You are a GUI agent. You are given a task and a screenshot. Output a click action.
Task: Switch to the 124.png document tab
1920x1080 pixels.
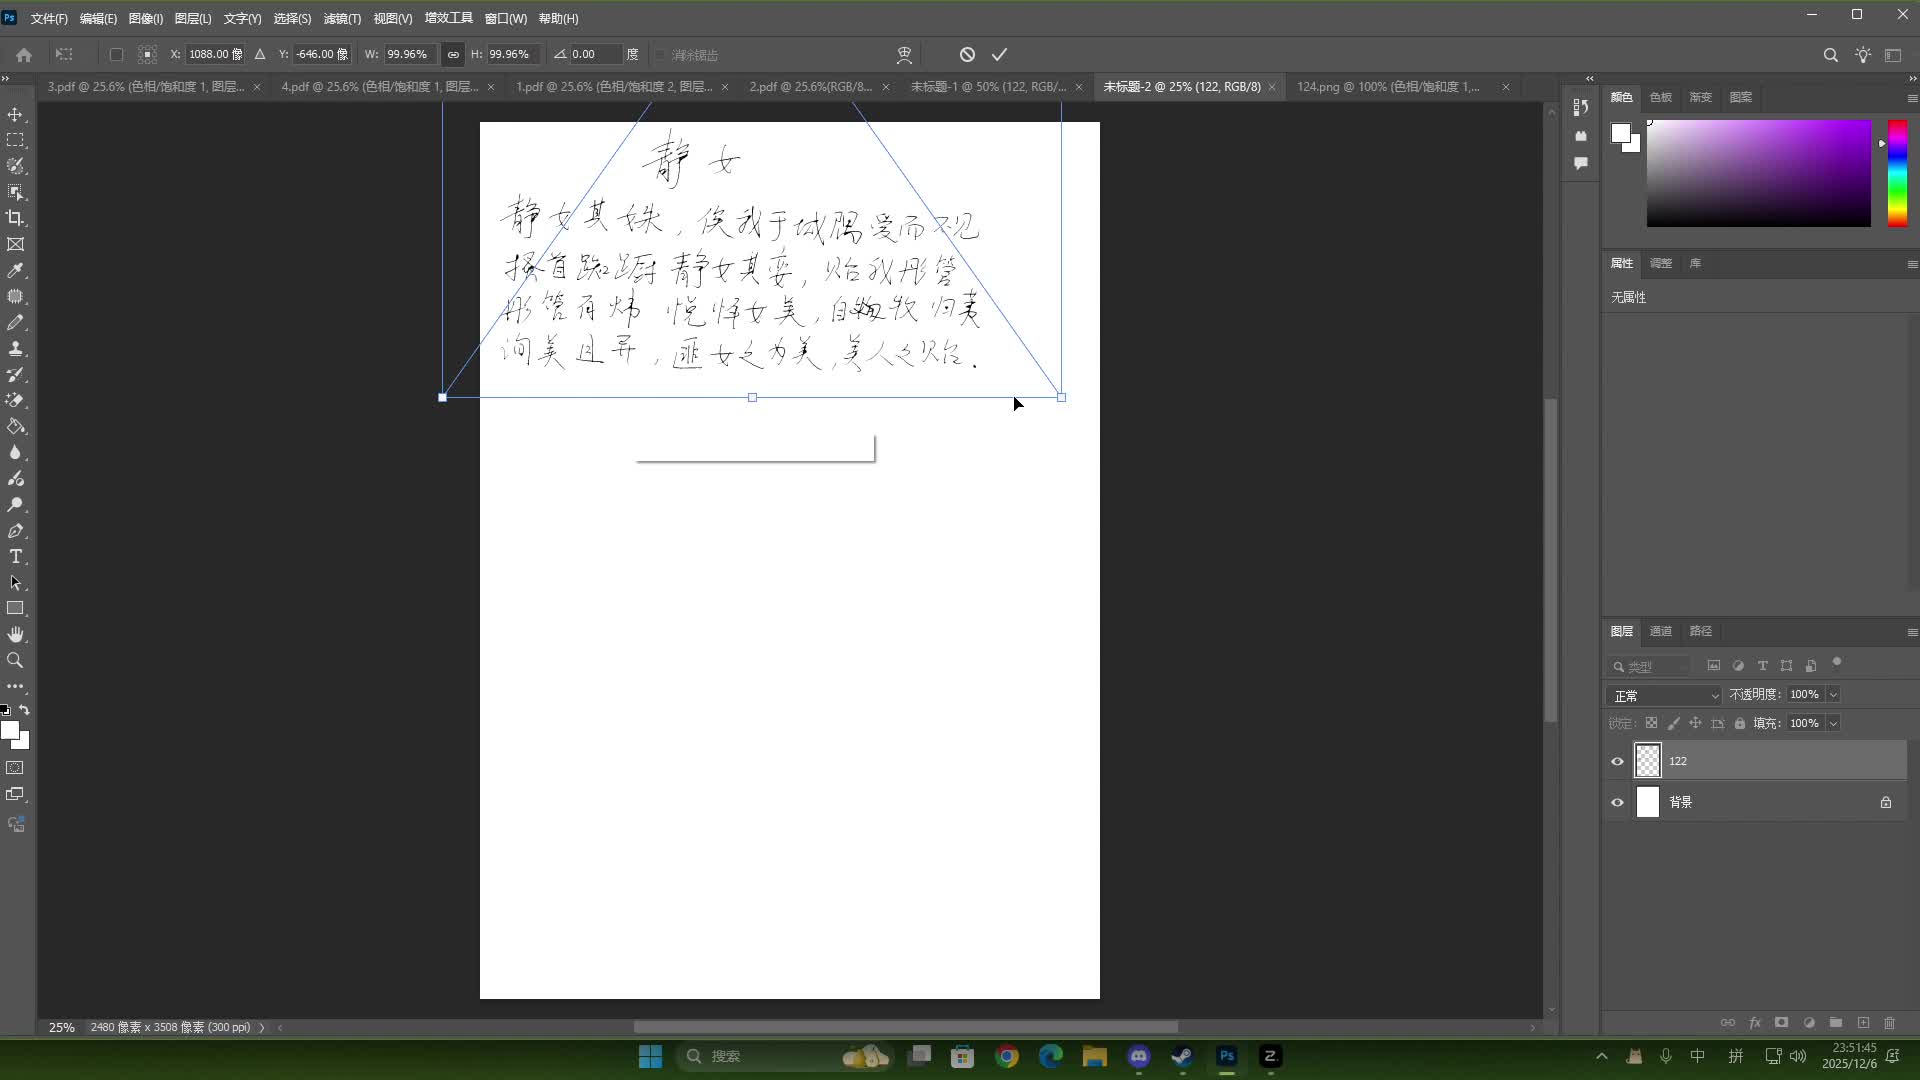coord(1388,87)
